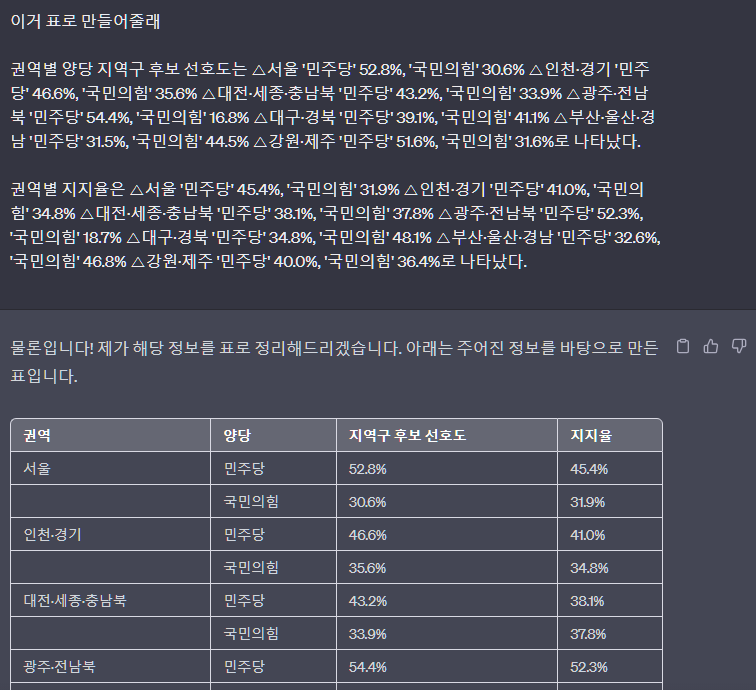Click the 지지율 column header
The width and height of the screenshot is (756, 690).
(591, 435)
